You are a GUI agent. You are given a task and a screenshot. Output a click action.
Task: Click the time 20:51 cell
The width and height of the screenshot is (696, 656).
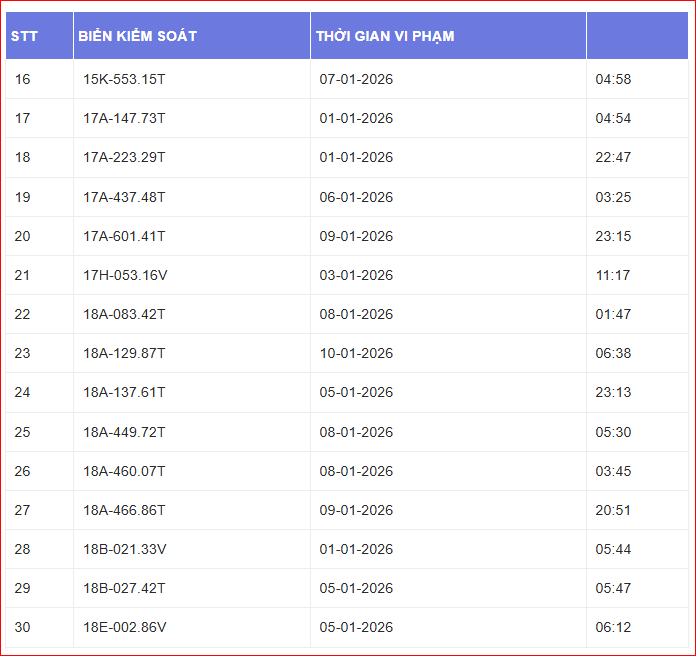(x=613, y=510)
